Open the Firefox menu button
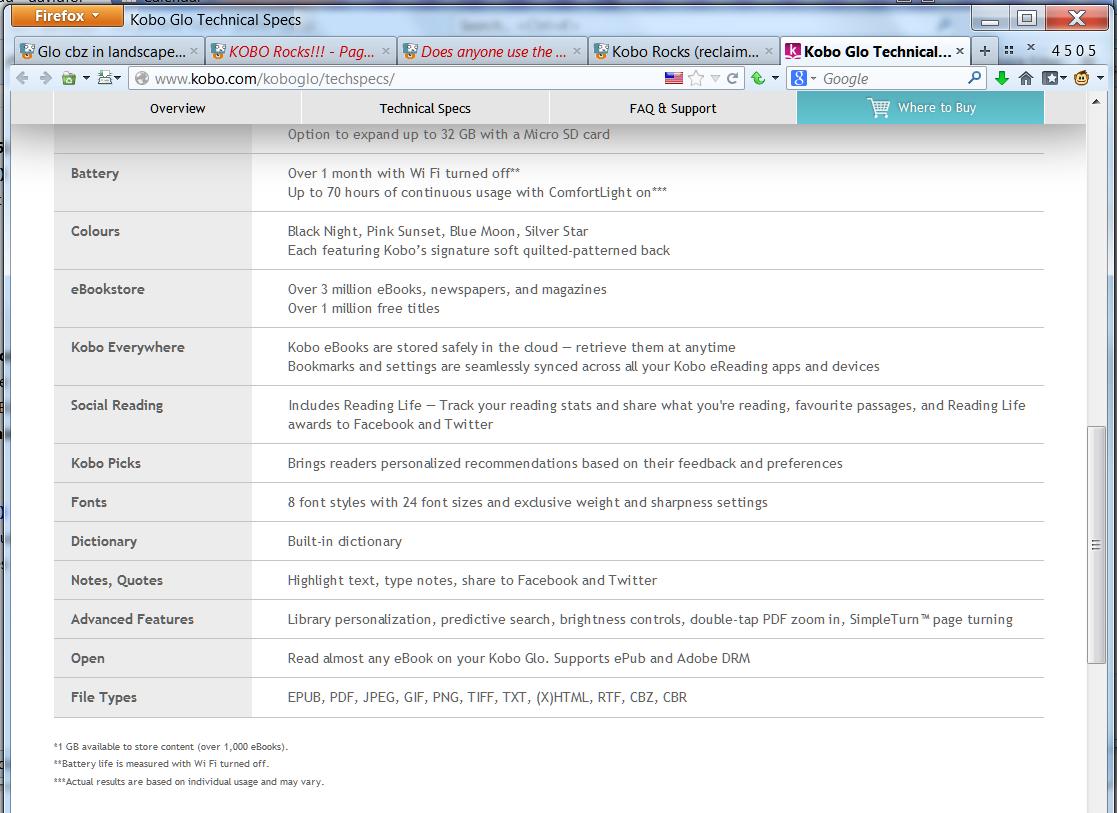Image resolution: width=1117 pixels, height=813 pixels. [x=67, y=16]
